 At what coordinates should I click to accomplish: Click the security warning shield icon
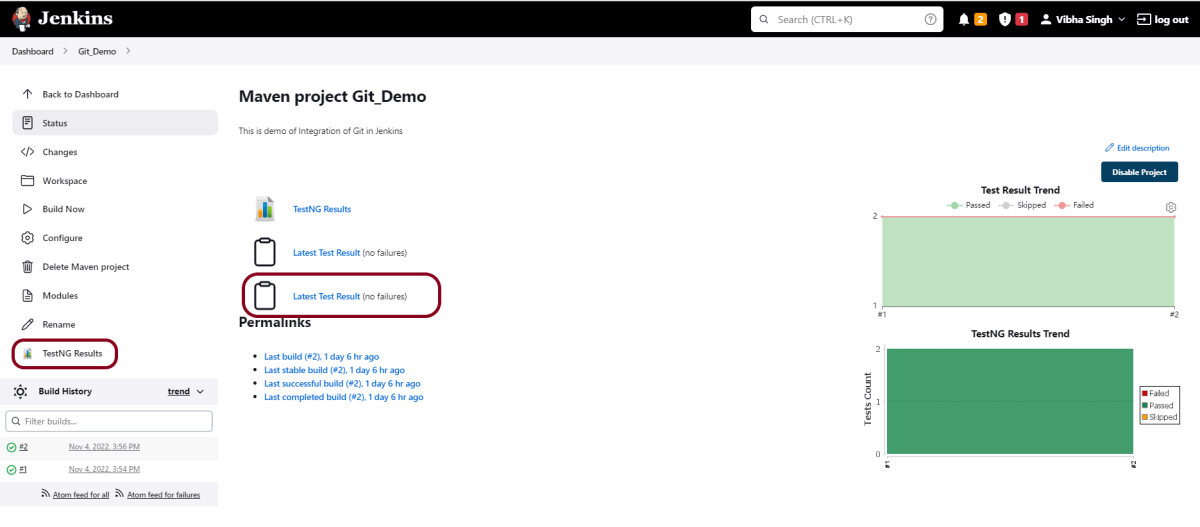[1005, 19]
